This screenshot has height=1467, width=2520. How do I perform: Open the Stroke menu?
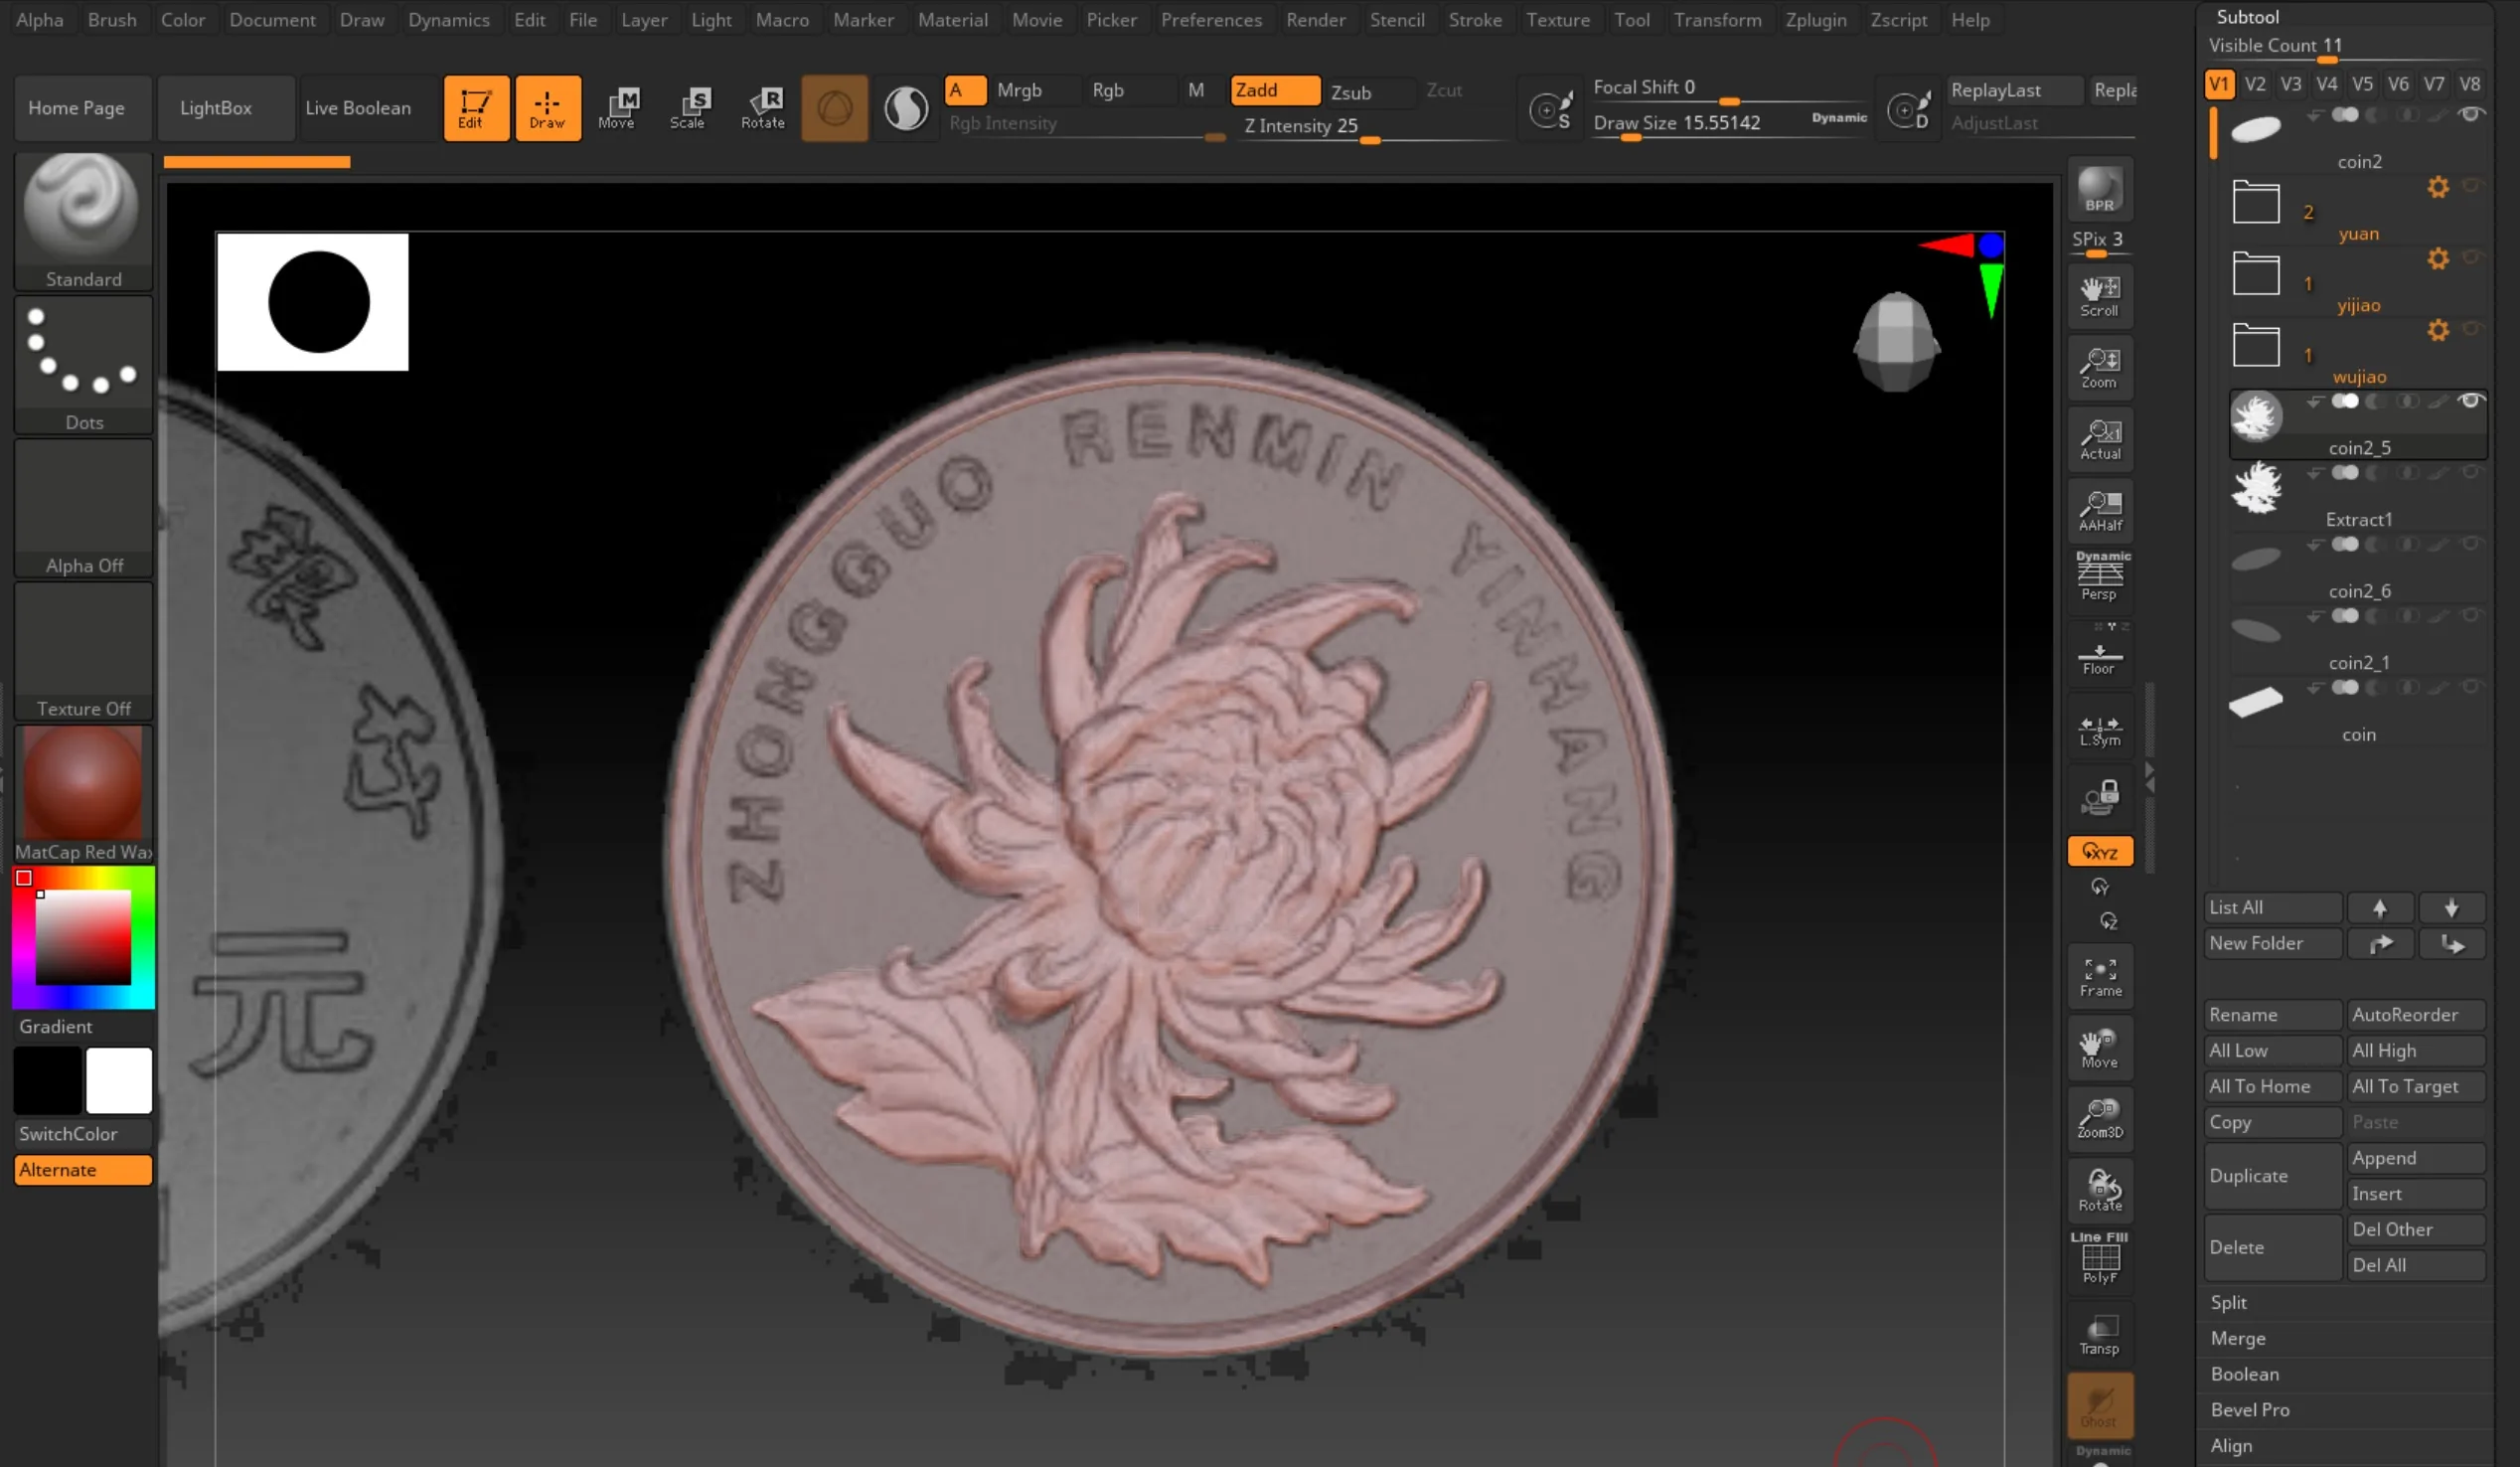pyautogui.click(x=1474, y=20)
